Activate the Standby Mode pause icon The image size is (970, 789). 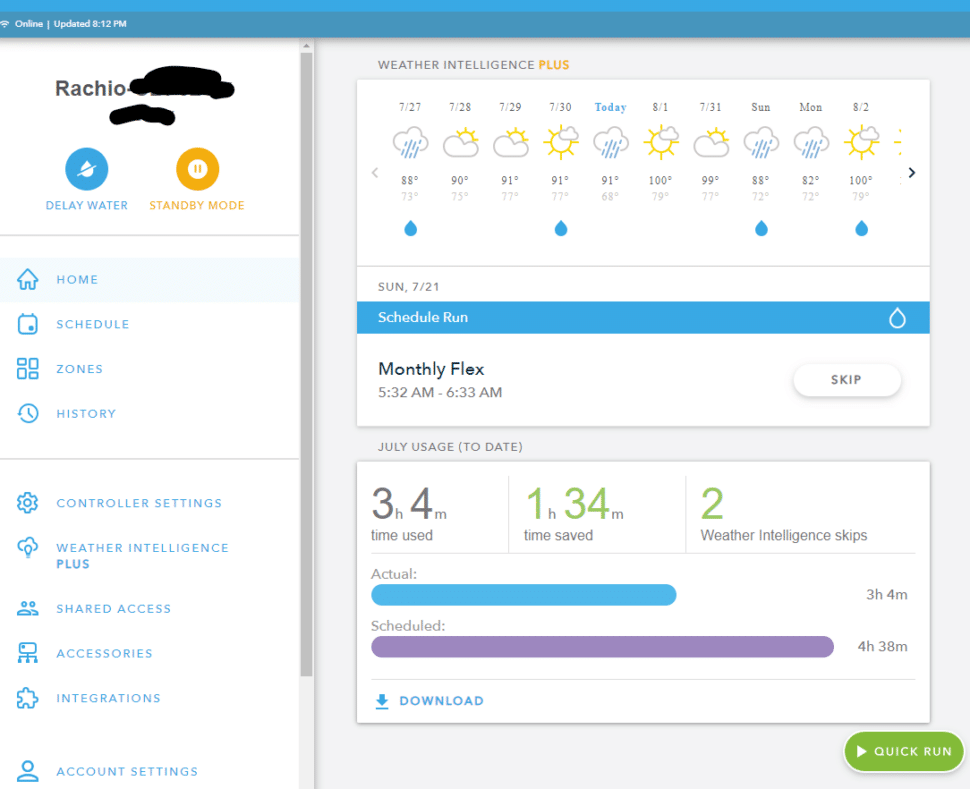[196, 168]
